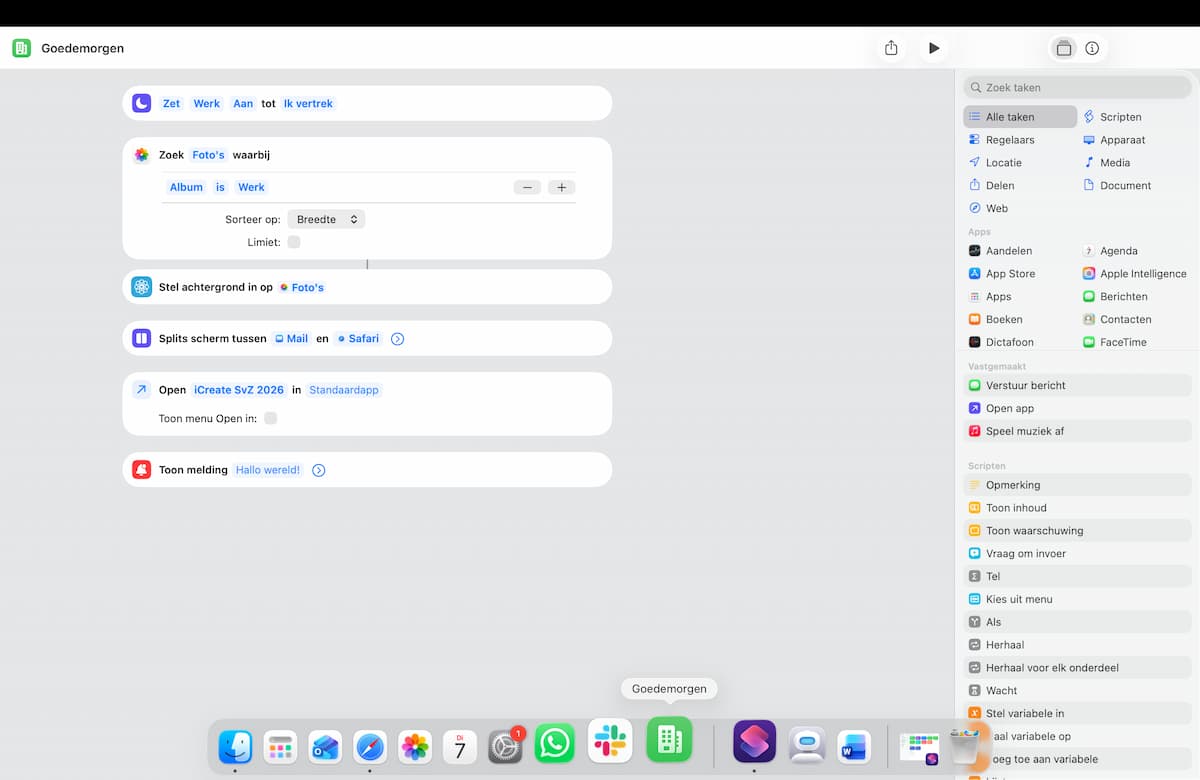The width and height of the screenshot is (1200, 780).
Task: Click the red bell icon on Toon melding
Action: pos(142,470)
